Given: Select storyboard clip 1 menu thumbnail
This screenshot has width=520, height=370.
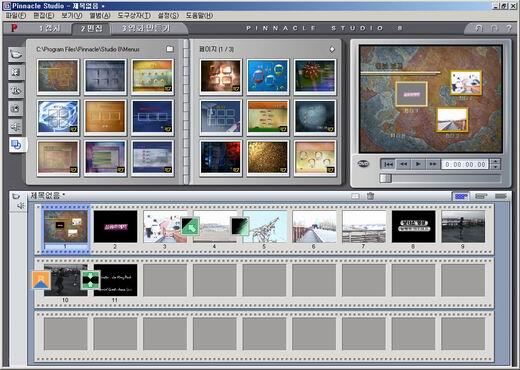Looking at the screenshot, I should pos(65,226).
